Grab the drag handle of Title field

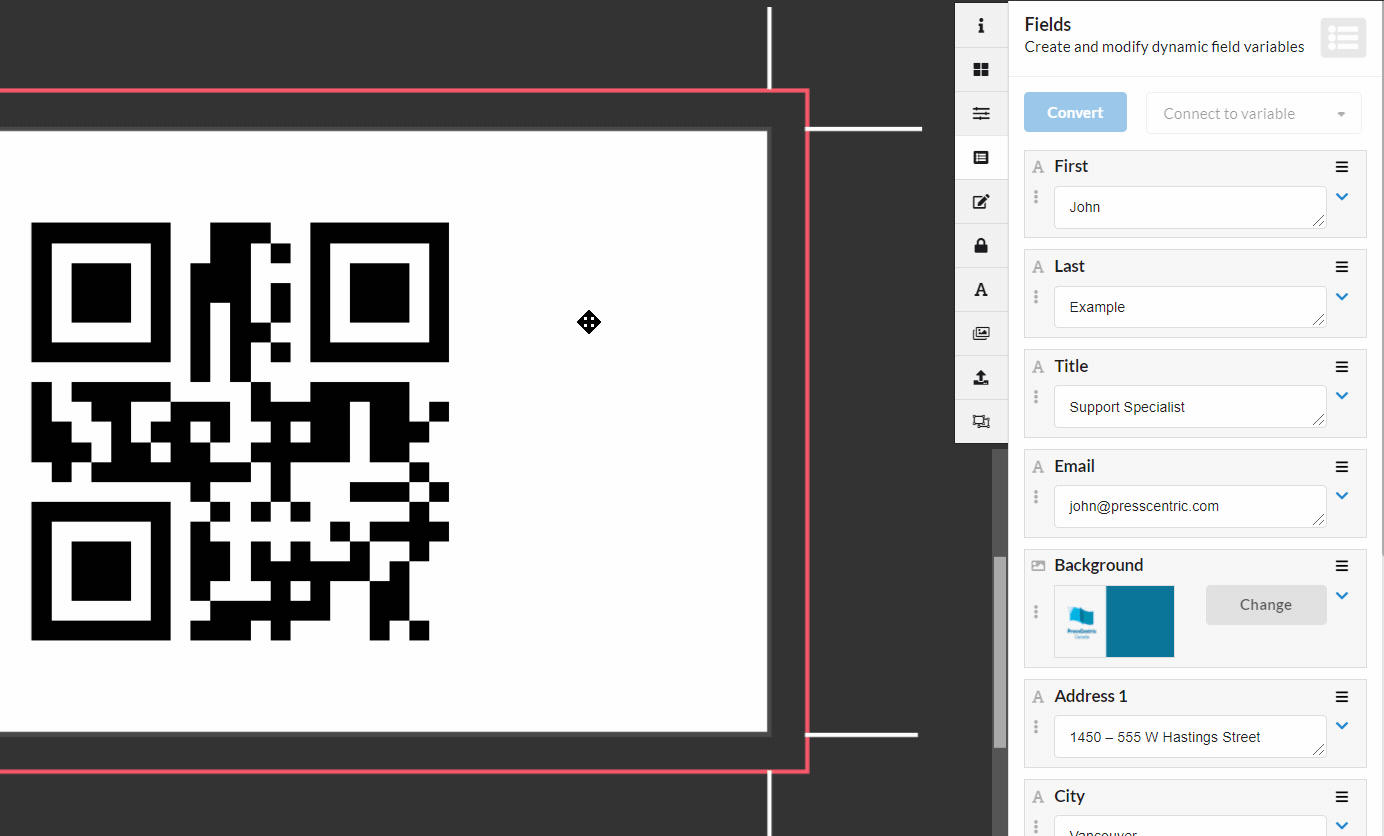[x=1036, y=397]
